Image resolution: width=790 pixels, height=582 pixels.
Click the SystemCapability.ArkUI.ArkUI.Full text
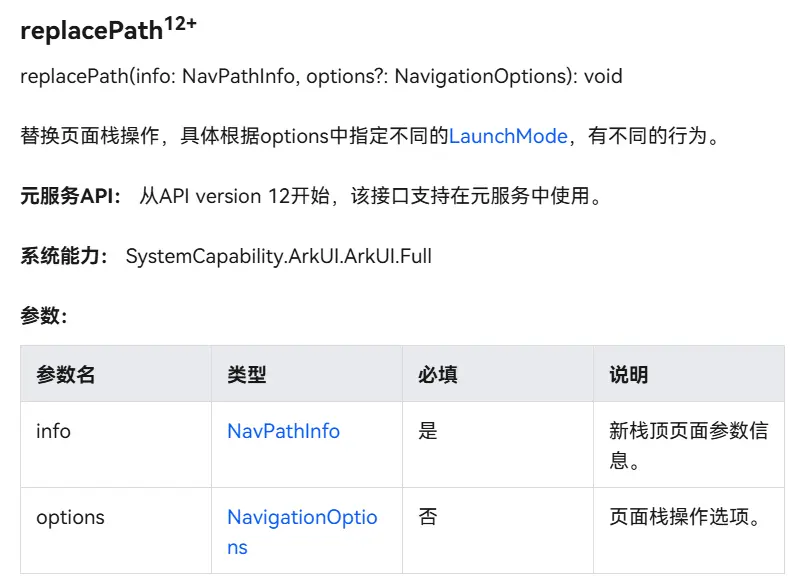click(278, 256)
